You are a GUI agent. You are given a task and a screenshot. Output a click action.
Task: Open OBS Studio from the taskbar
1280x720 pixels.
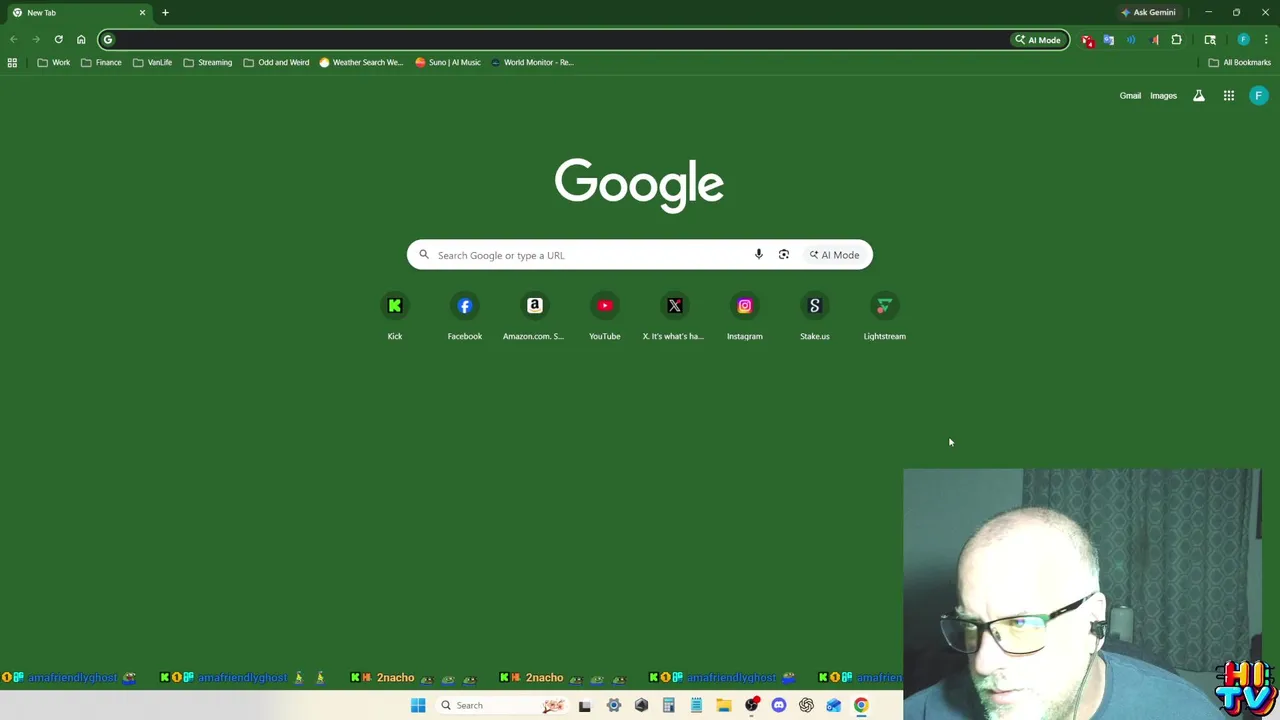(x=752, y=705)
